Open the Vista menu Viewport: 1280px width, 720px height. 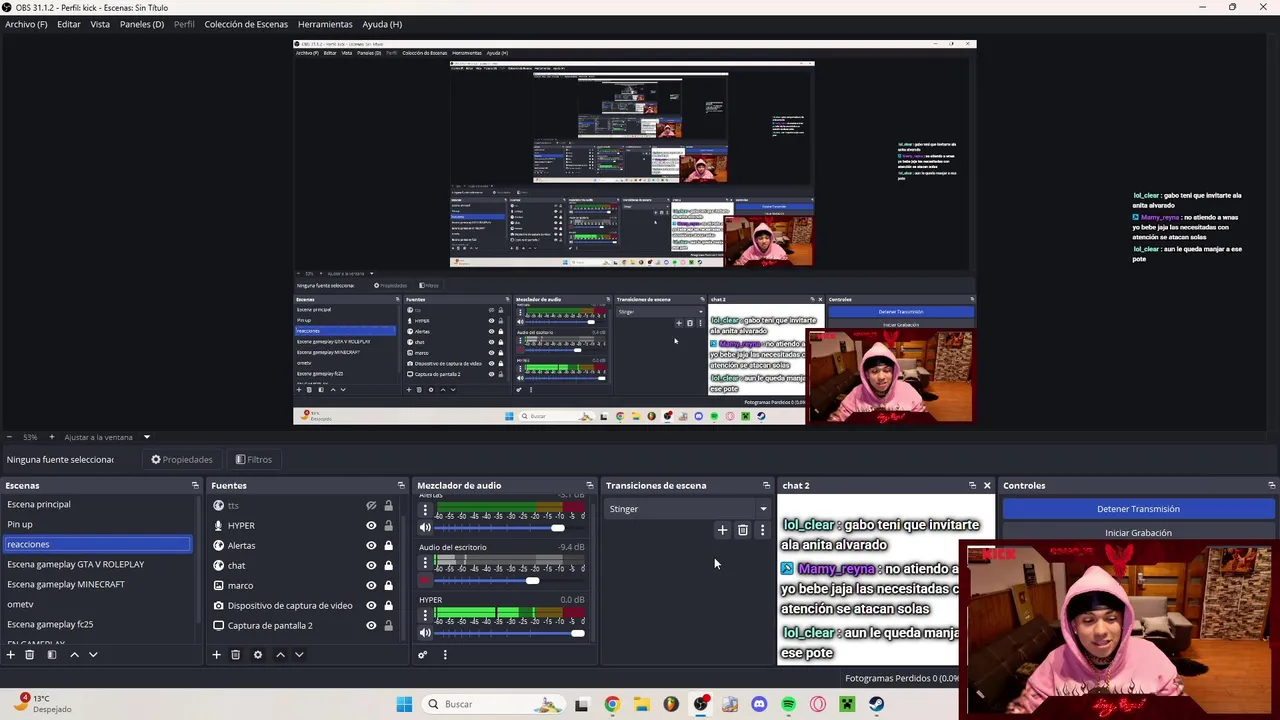click(100, 24)
